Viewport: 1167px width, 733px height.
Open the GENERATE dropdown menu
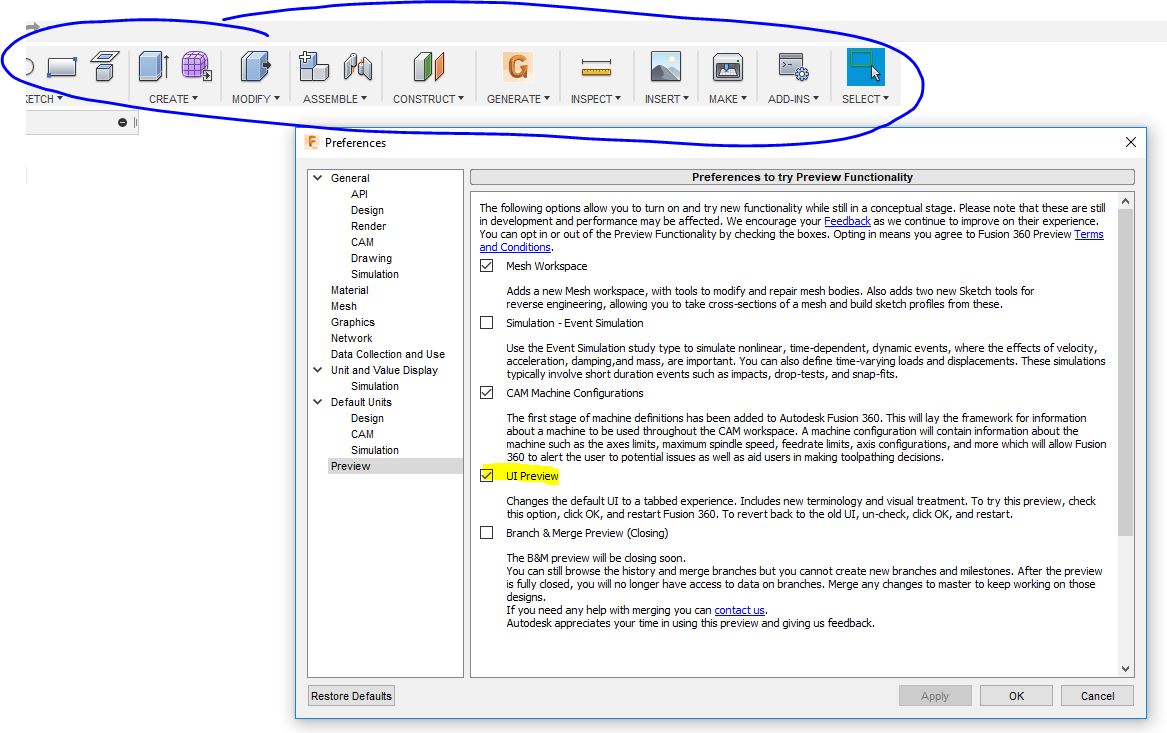click(x=518, y=98)
